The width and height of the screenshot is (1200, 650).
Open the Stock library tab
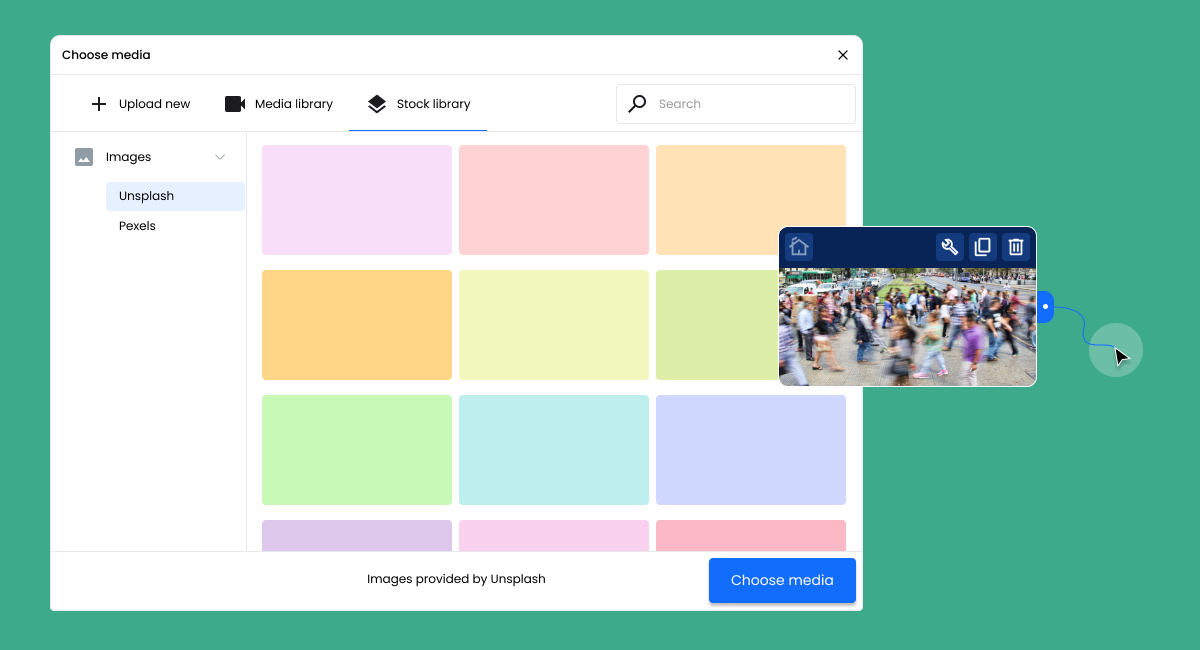418,103
